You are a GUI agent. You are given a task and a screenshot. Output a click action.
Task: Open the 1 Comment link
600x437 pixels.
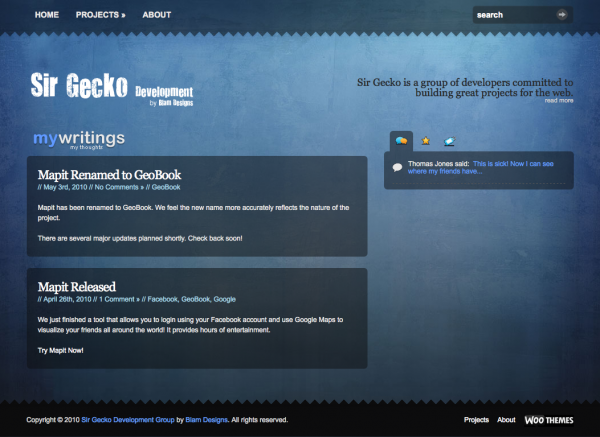coord(118,299)
